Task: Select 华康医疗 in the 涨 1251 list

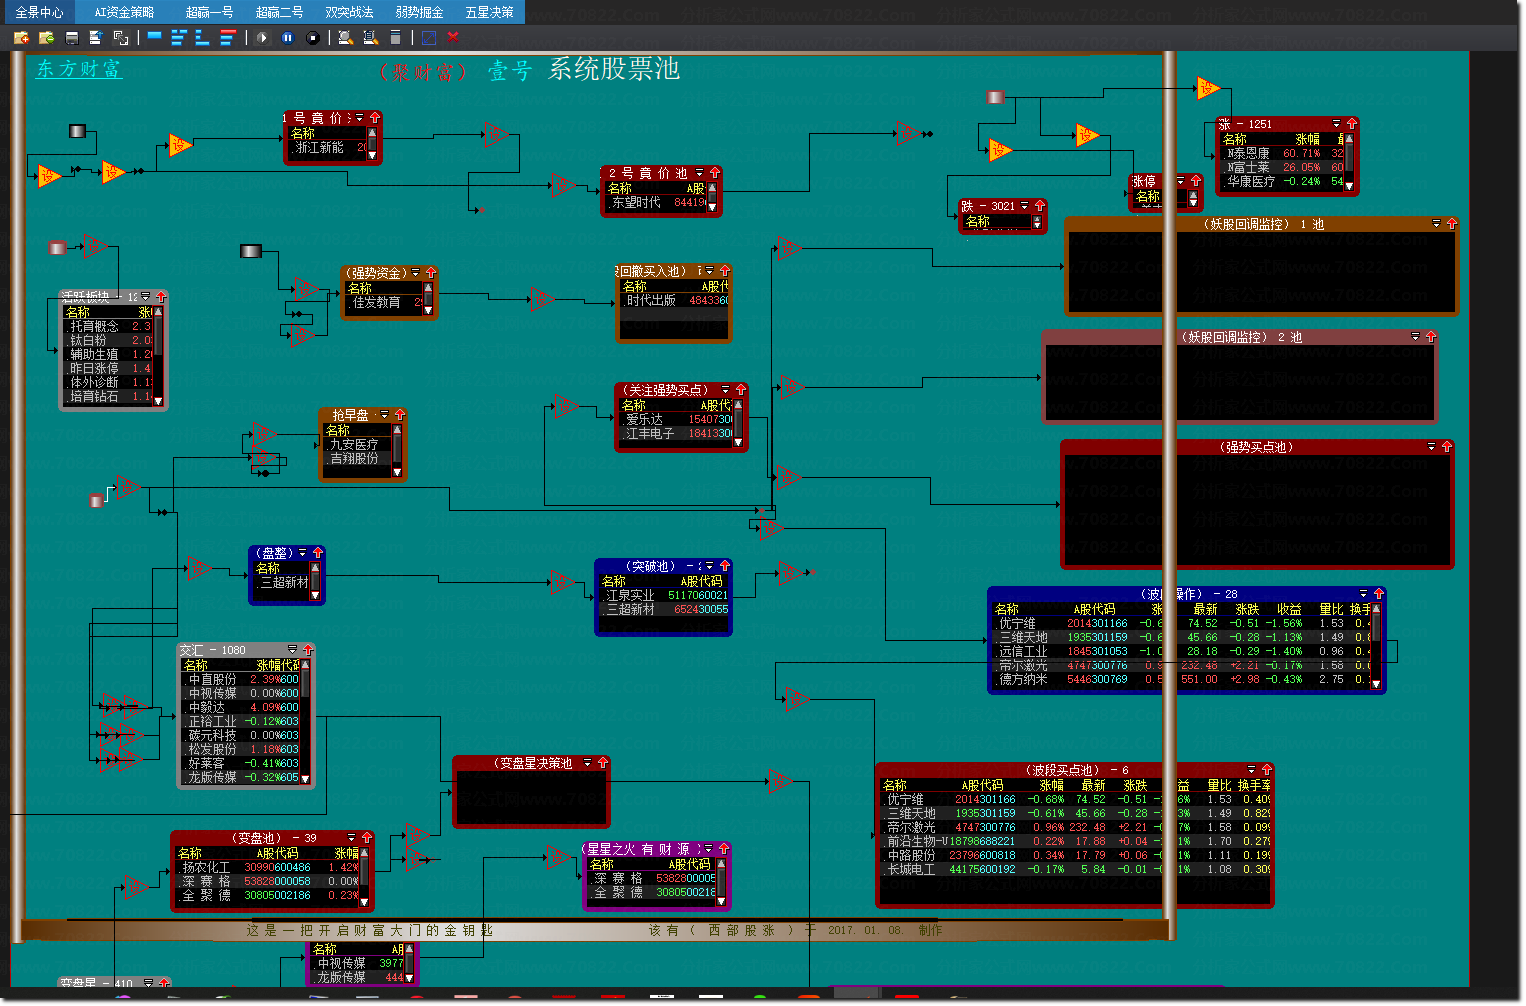Action: pyautogui.click(x=1251, y=181)
